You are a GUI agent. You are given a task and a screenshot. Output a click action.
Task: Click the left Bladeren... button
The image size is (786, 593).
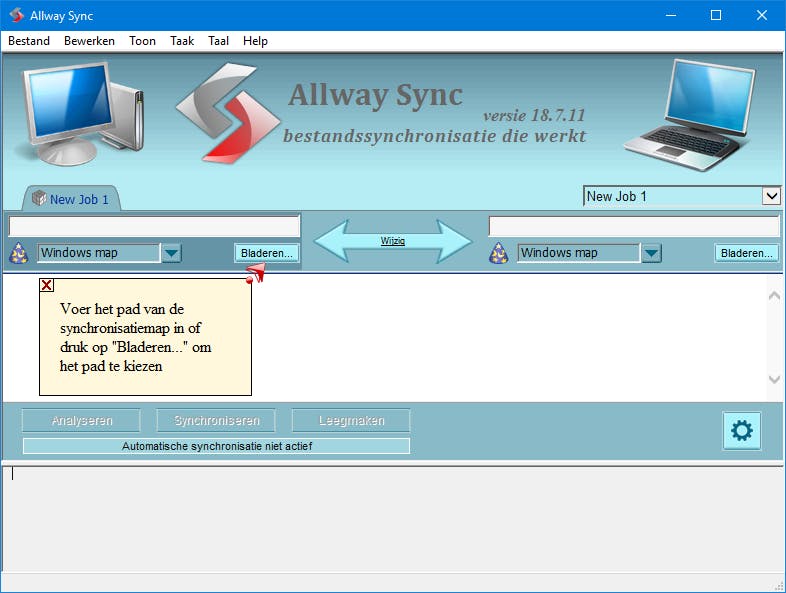(x=266, y=253)
